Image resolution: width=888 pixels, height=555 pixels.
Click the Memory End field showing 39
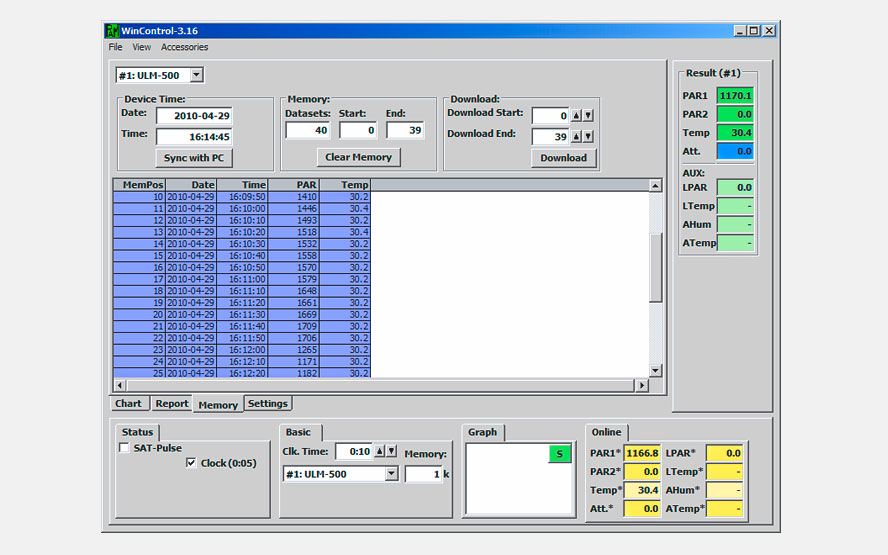pos(405,130)
